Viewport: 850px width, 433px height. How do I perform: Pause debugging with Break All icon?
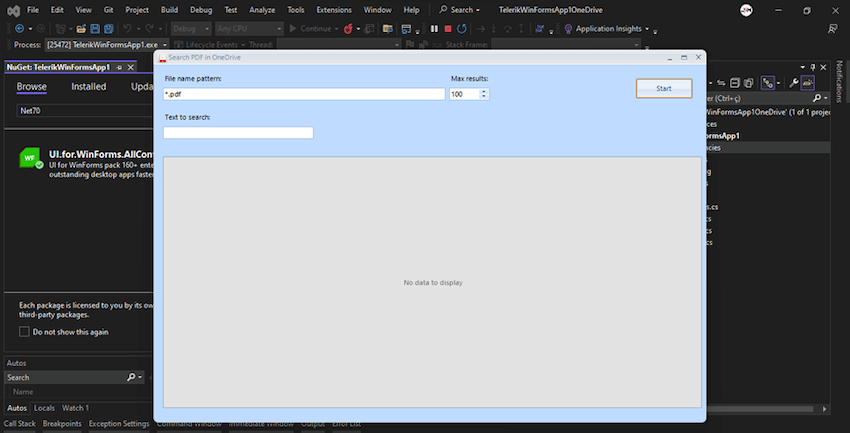[434, 29]
